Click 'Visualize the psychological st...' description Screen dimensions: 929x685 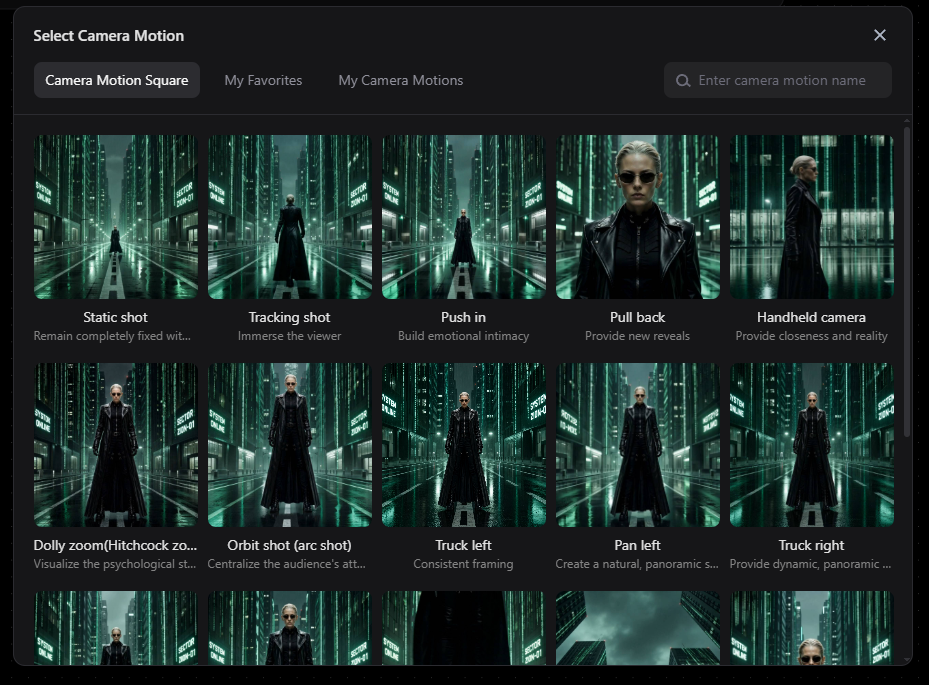click(x=115, y=564)
